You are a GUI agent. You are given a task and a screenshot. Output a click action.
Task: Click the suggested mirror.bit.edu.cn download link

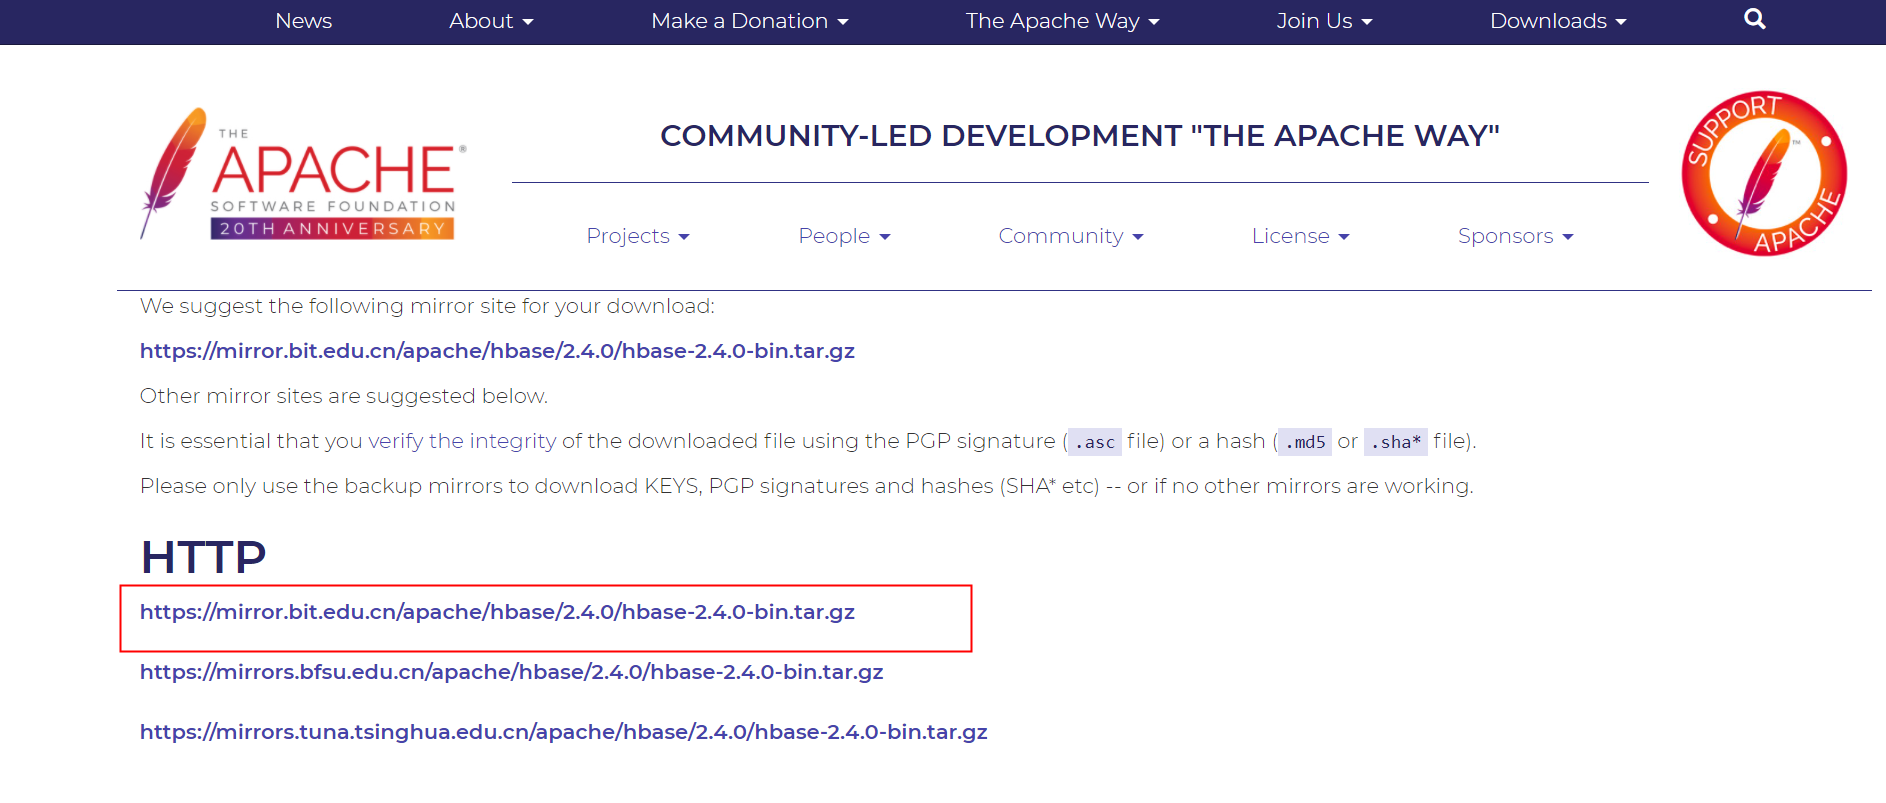coord(497,351)
